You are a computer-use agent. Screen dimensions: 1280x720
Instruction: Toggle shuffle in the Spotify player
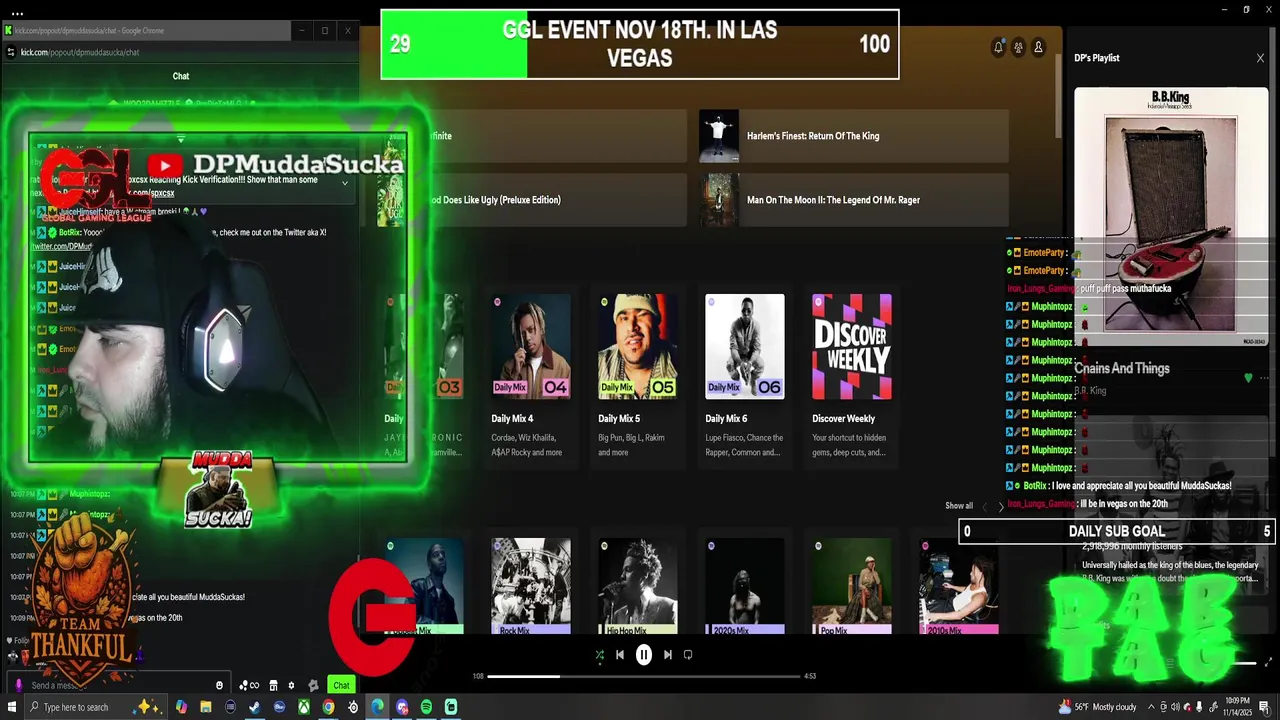coord(599,655)
